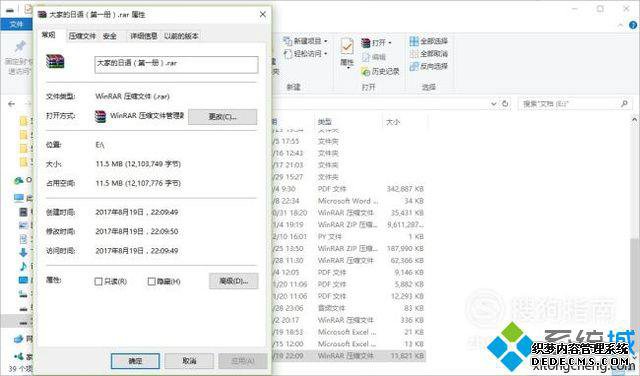Screen dimensions: 640x376
Task: Click the Explorer title bar document icon
Action: [28, 9]
